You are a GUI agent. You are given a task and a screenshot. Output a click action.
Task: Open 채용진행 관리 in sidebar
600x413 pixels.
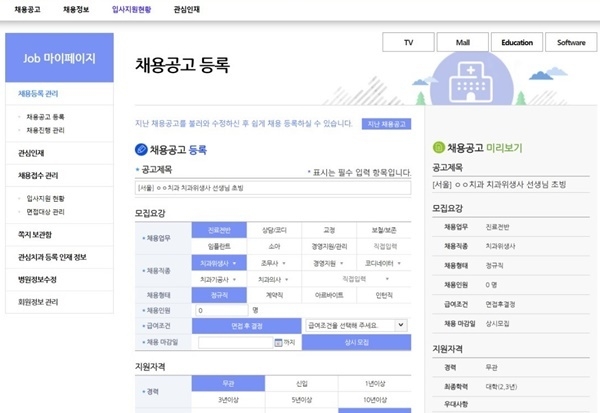tap(46, 130)
